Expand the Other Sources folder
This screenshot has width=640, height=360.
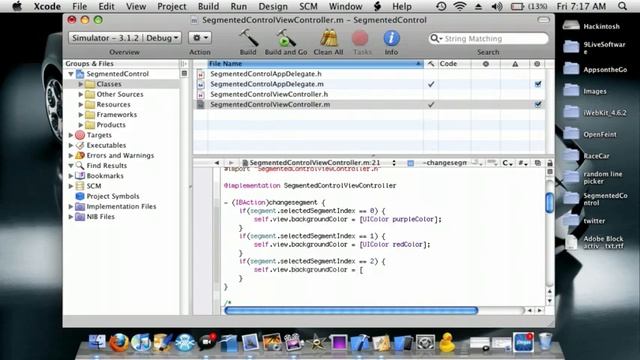(81, 94)
